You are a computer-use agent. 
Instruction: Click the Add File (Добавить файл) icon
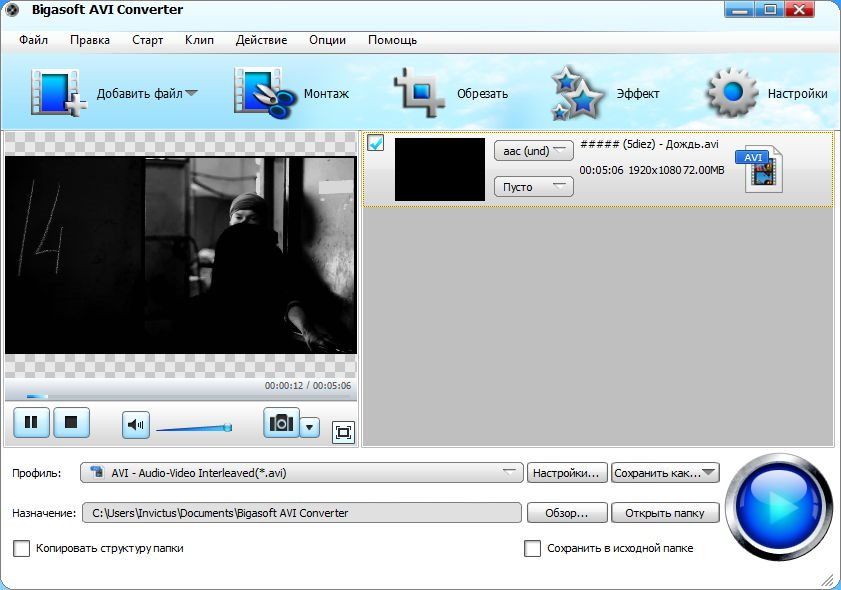tap(58, 93)
